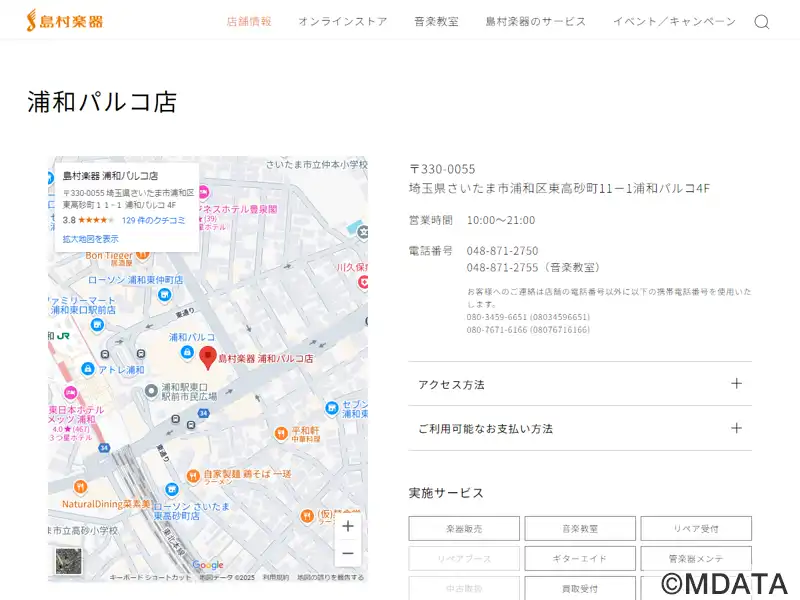
Task: Click the NaturalDining菜素美 restaurant marker
Action: (80, 487)
